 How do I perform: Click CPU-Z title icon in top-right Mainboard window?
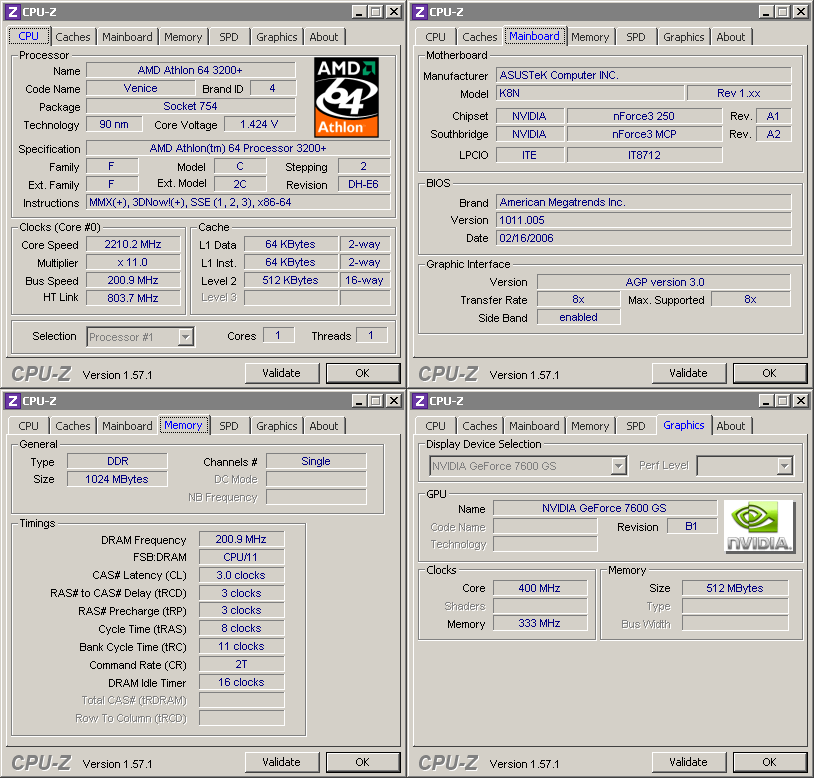tap(420, 11)
